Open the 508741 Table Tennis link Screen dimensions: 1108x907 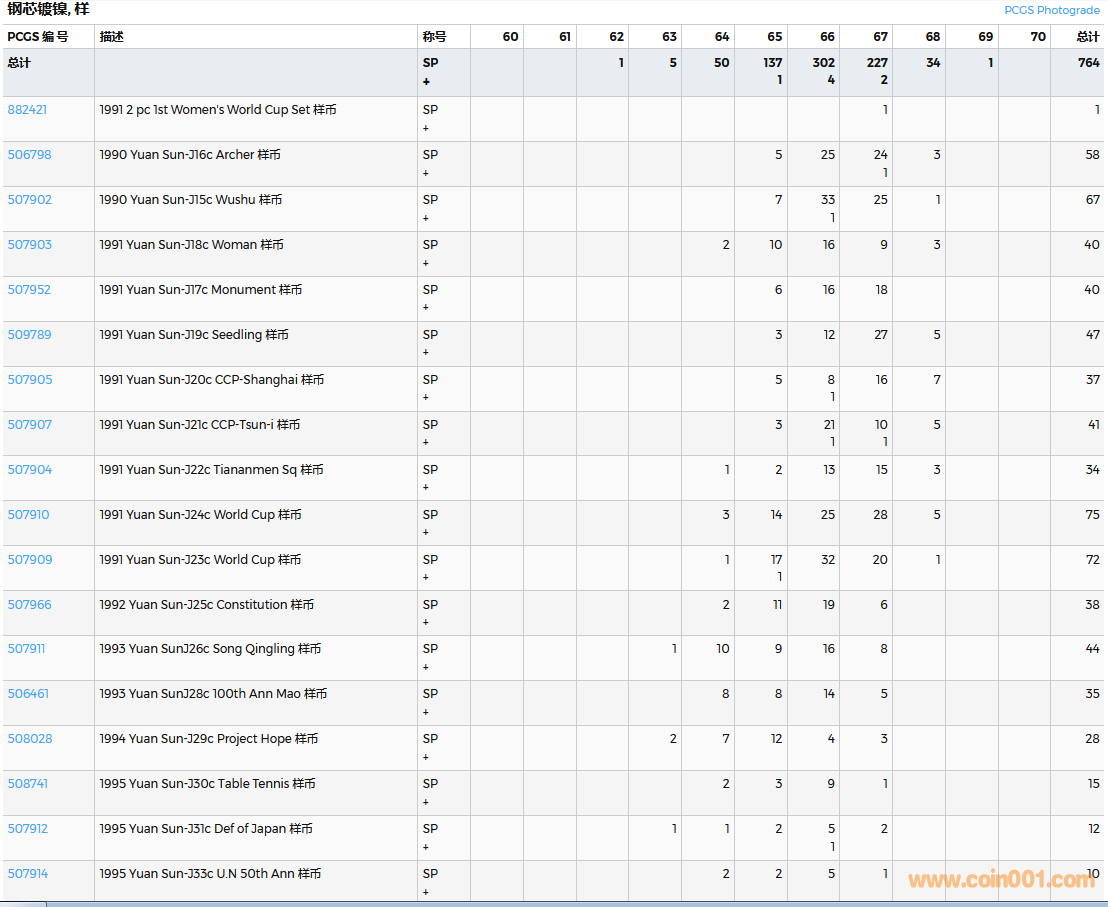coord(27,784)
